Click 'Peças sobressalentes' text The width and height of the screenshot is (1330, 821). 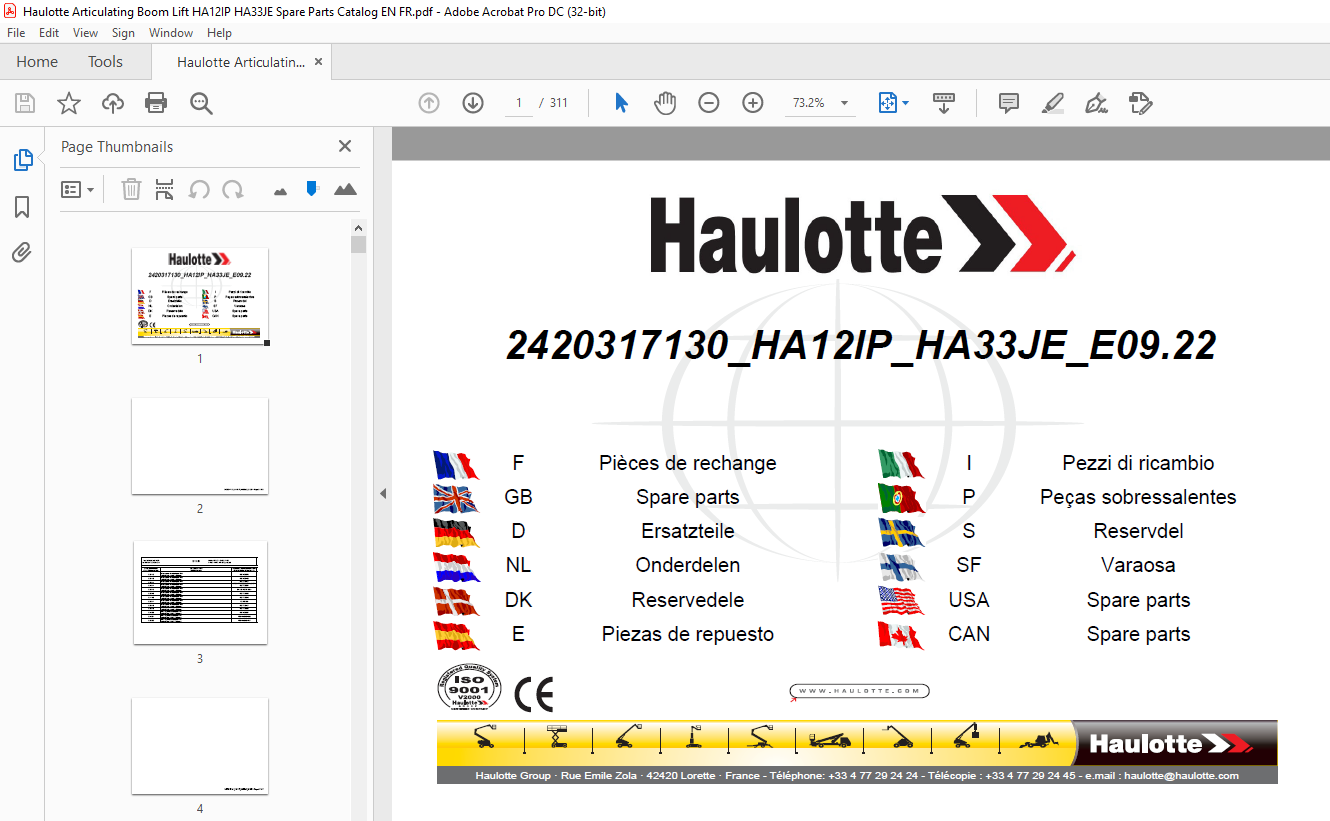(x=1138, y=497)
